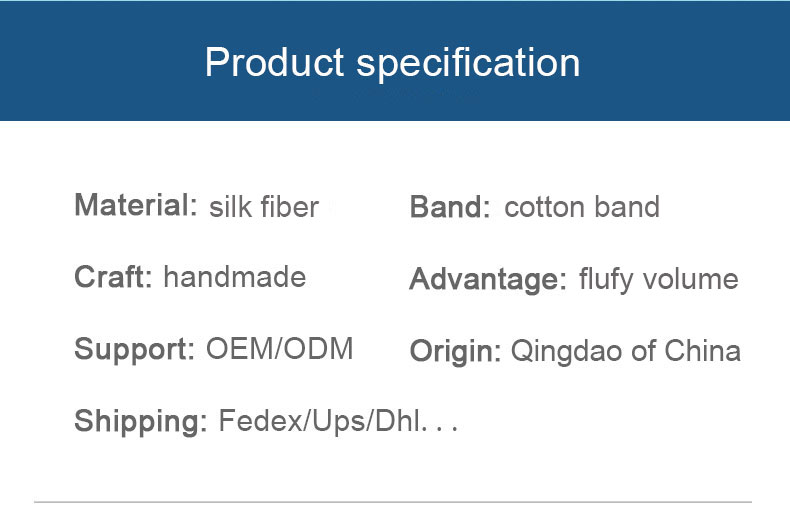Select the Shipping label
Screen dimensions: 790x516
pyautogui.click(x=141, y=421)
